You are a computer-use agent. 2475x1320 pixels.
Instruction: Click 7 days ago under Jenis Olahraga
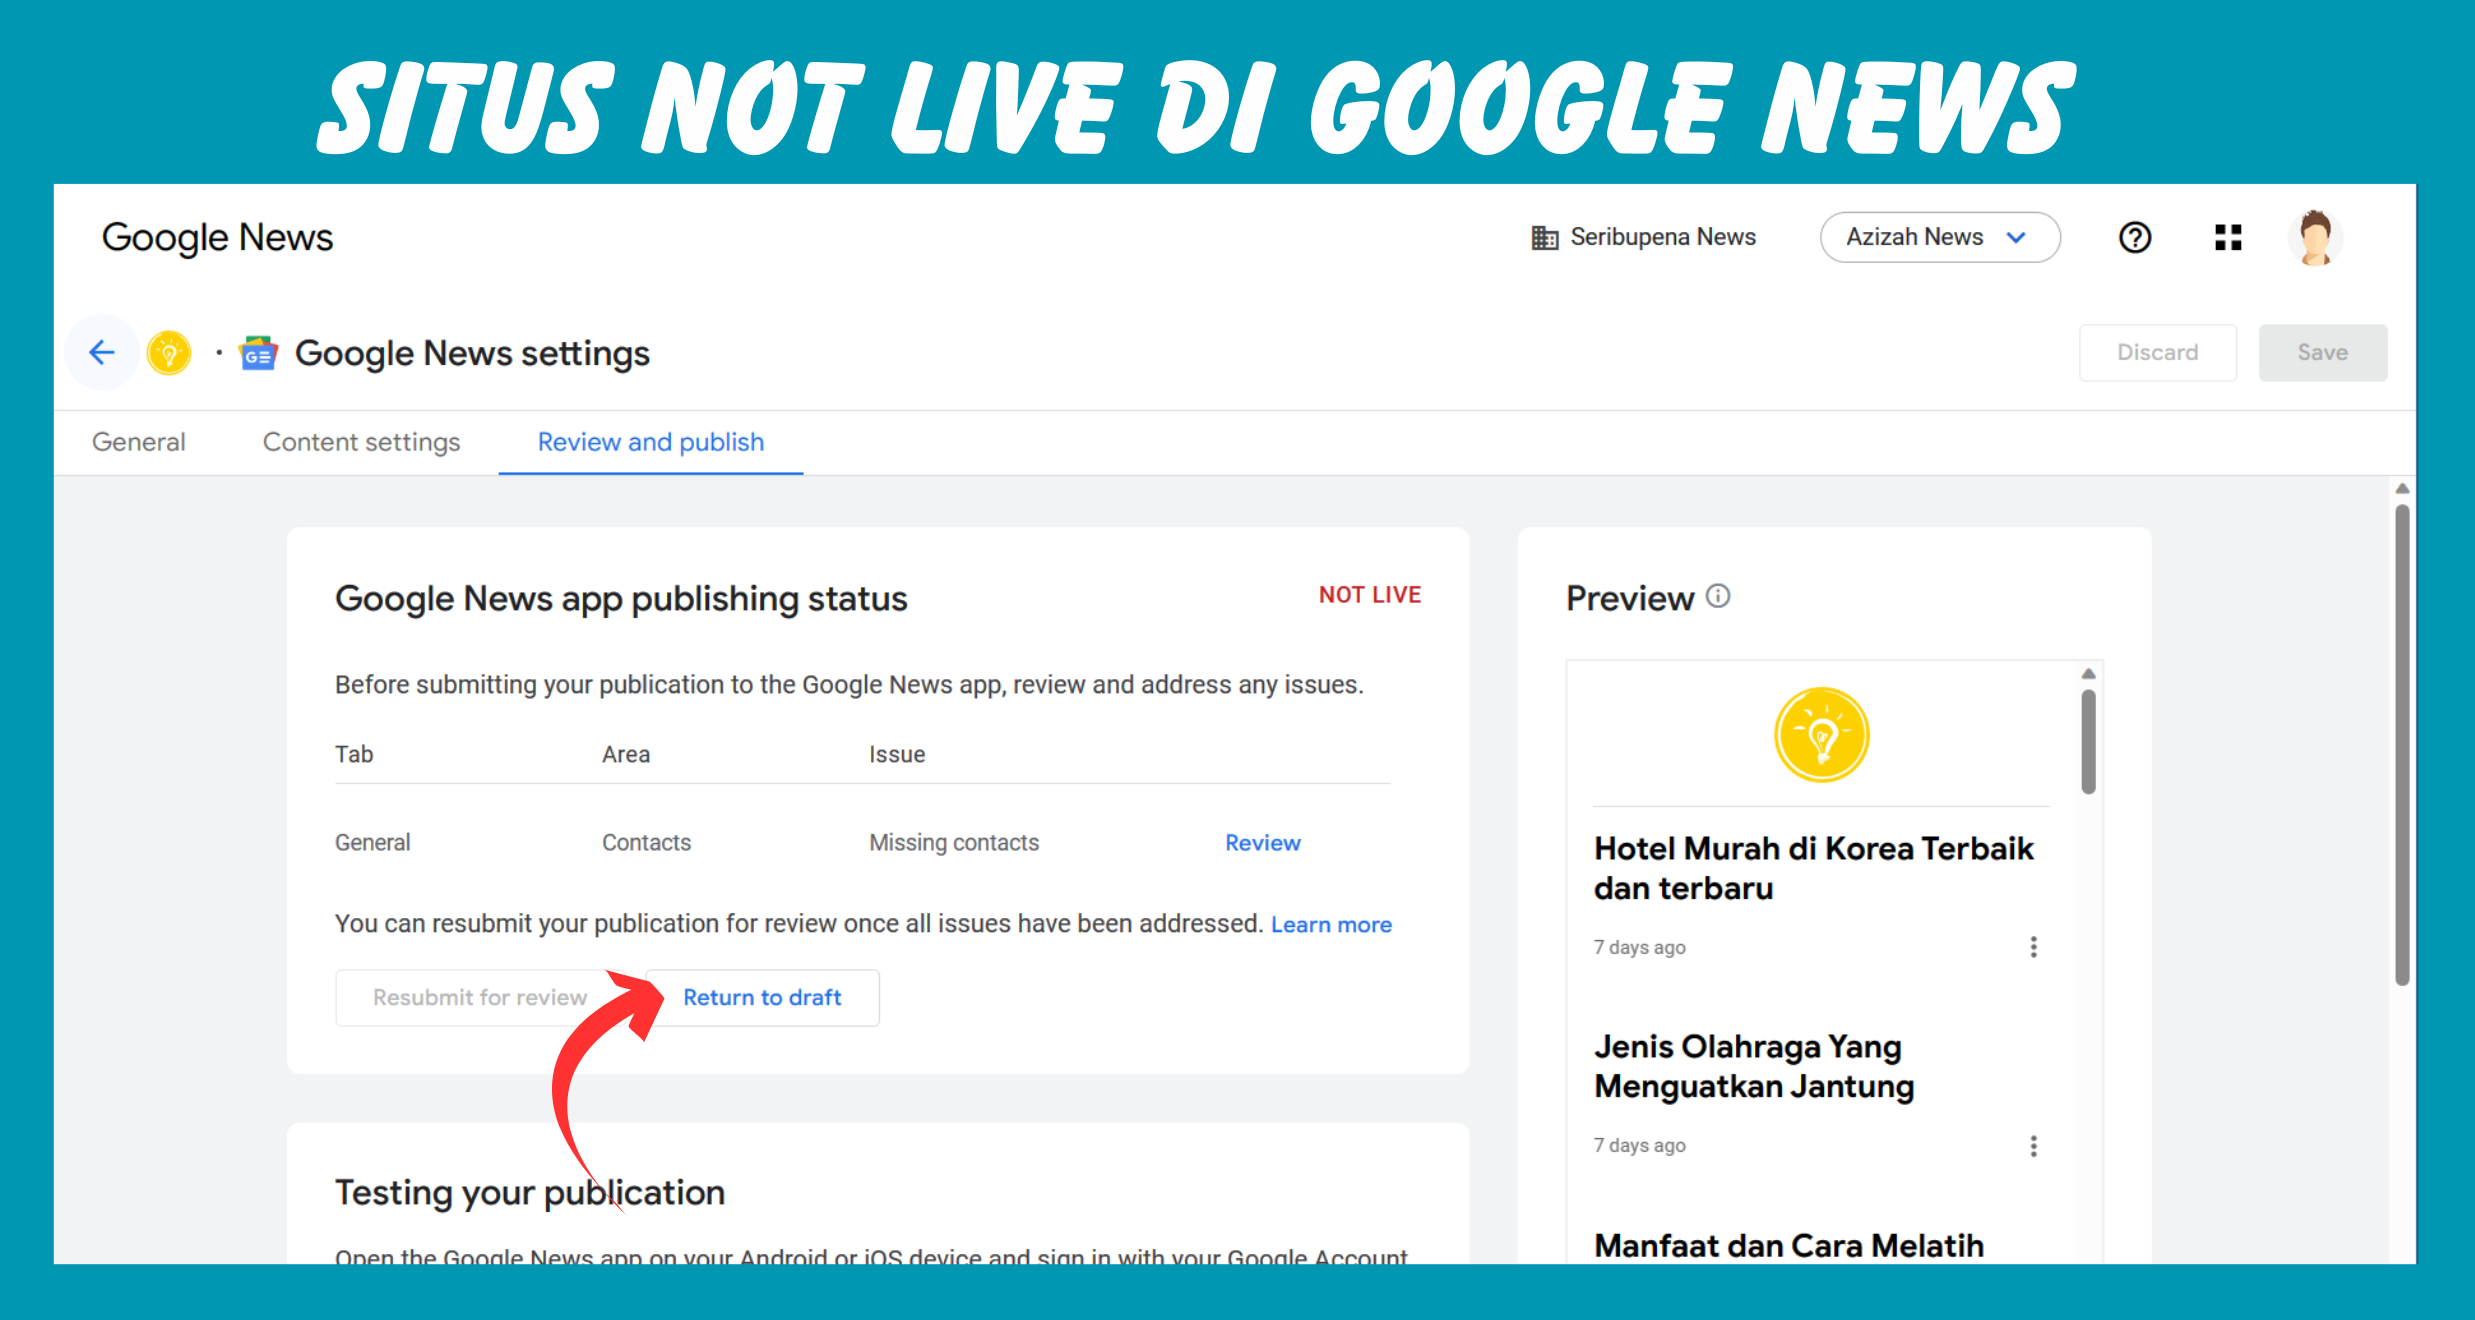pyautogui.click(x=1639, y=1146)
